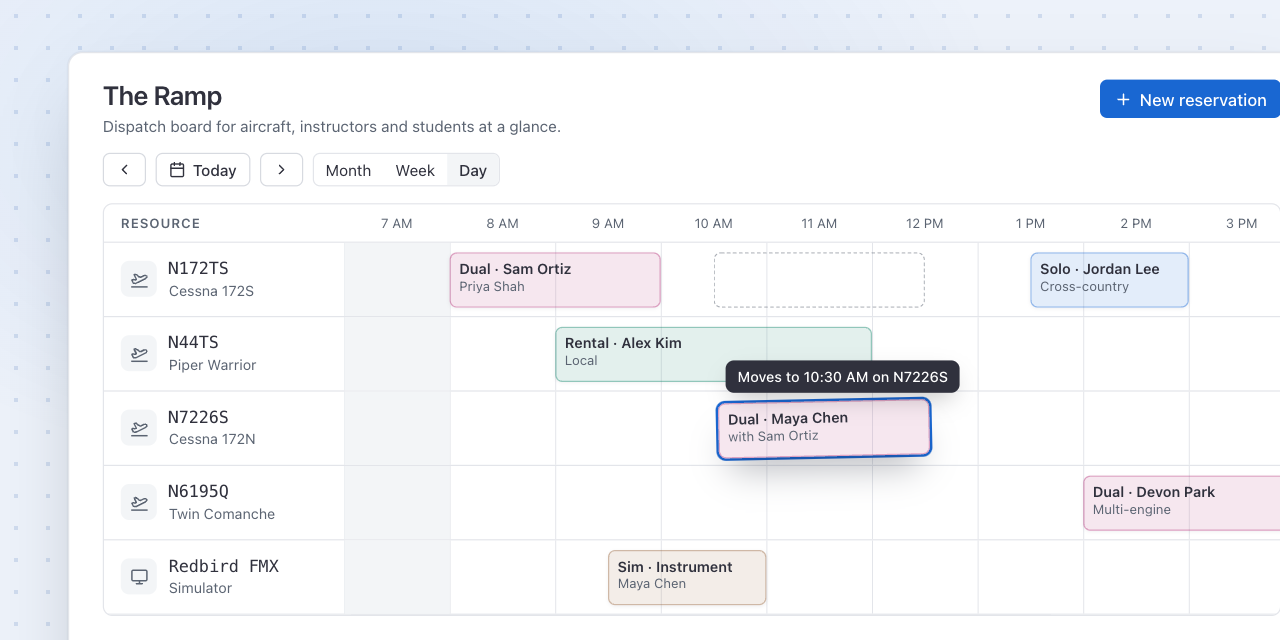Viewport: 1280px width, 640px height.
Task: Click the 9 AM time header
Action: [x=608, y=224]
